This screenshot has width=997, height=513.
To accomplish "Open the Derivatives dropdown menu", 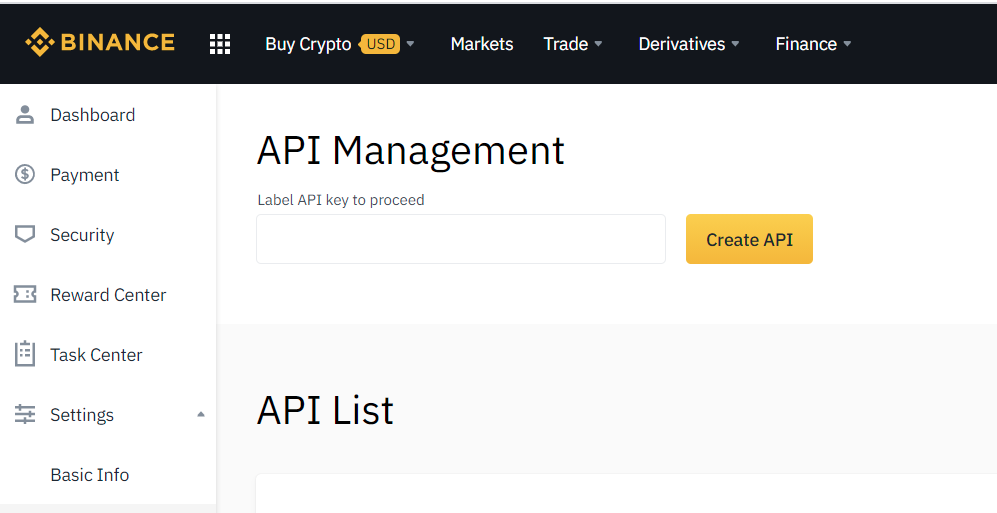I will 689,44.
